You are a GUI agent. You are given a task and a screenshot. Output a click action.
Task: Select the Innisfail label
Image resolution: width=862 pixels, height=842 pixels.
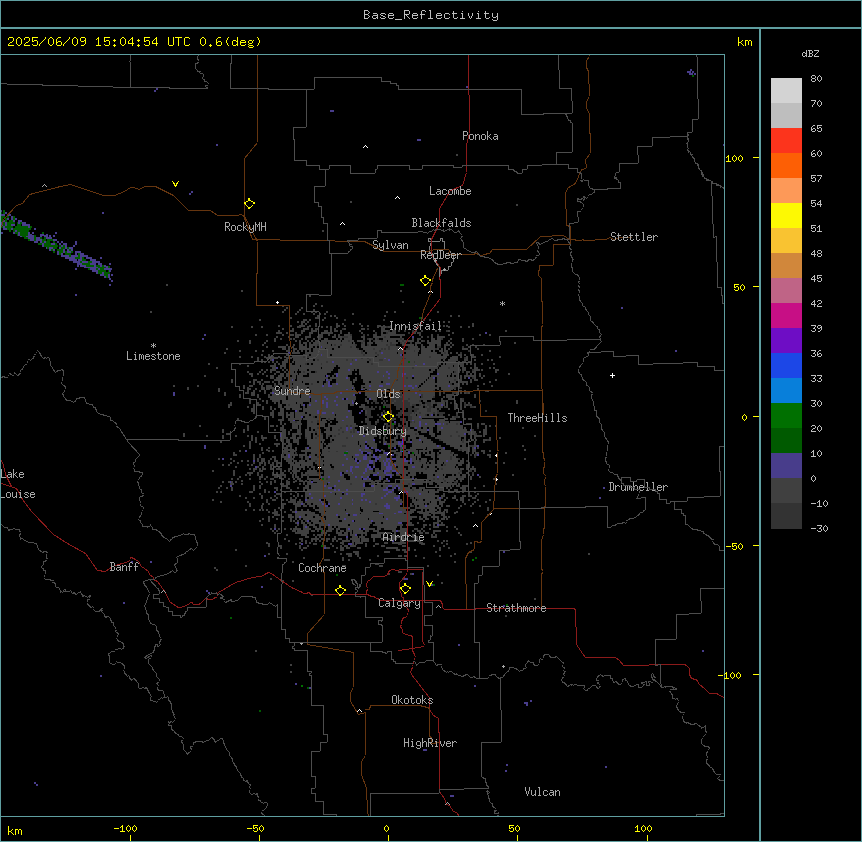[x=415, y=326]
